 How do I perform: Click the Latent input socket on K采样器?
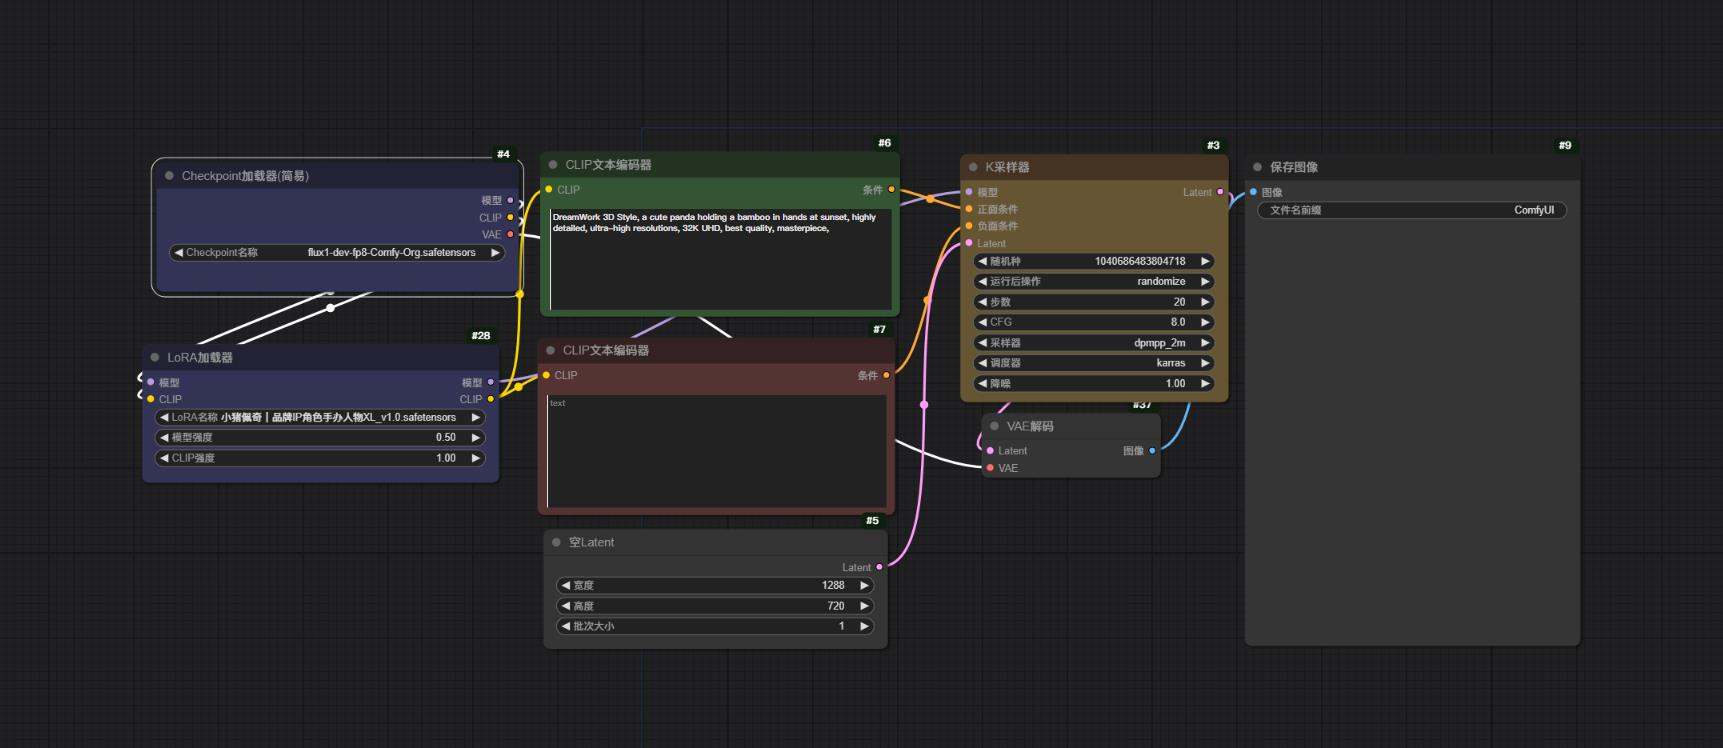pyautogui.click(x=968, y=243)
